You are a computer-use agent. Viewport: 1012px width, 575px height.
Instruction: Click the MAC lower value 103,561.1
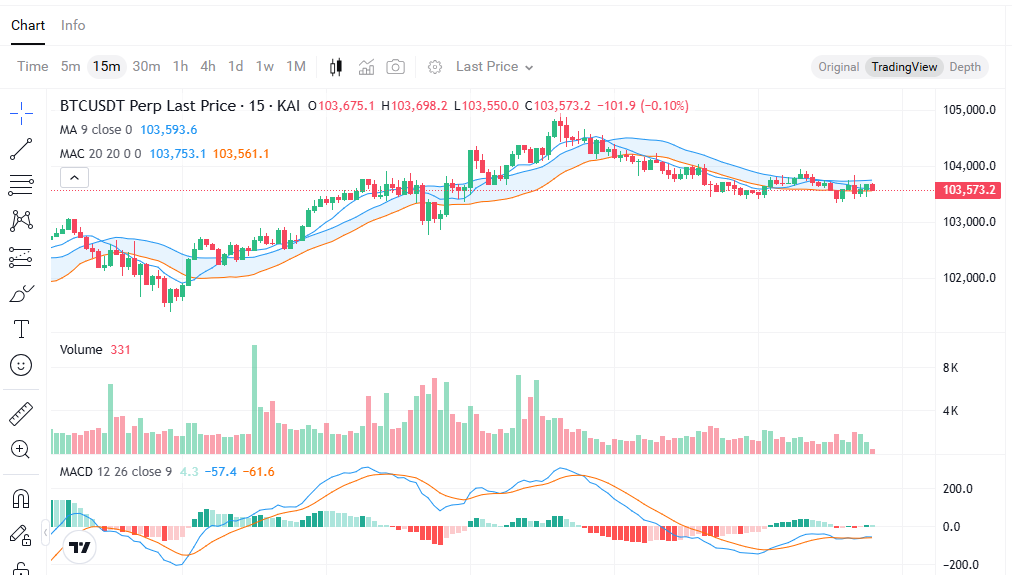pyautogui.click(x=241, y=154)
